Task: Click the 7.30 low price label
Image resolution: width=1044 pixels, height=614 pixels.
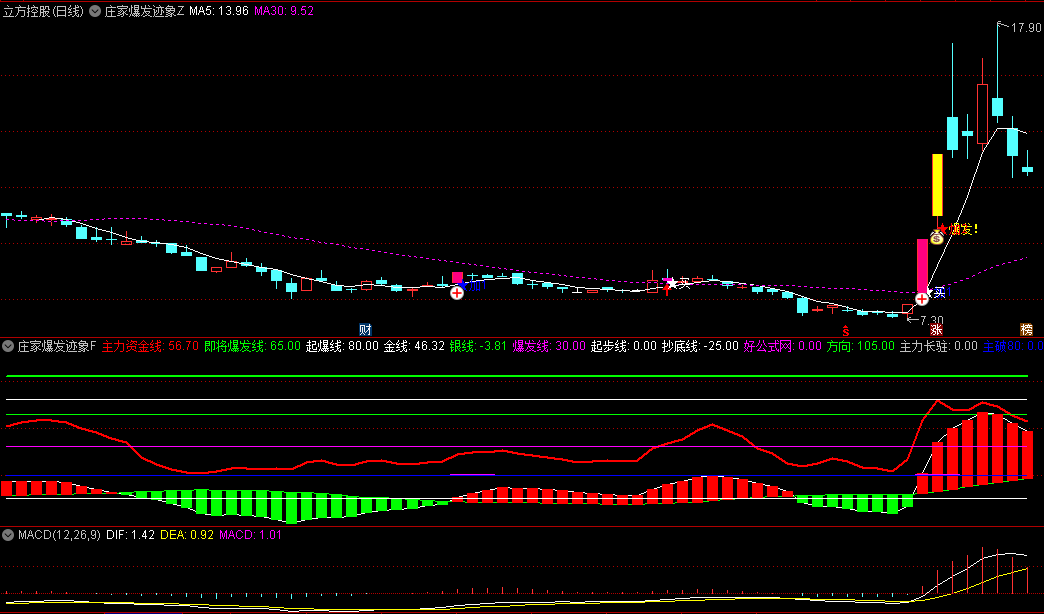Action: click(x=931, y=320)
